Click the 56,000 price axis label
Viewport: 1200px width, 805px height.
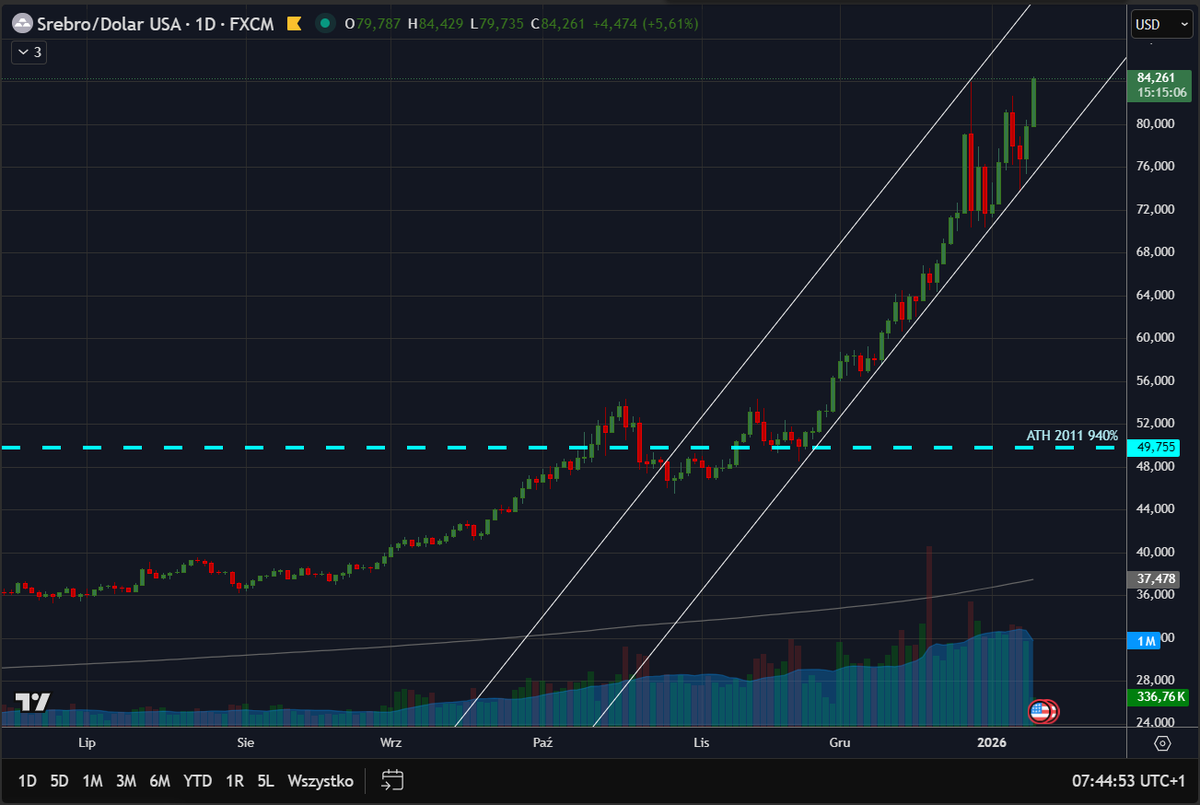pos(1153,380)
